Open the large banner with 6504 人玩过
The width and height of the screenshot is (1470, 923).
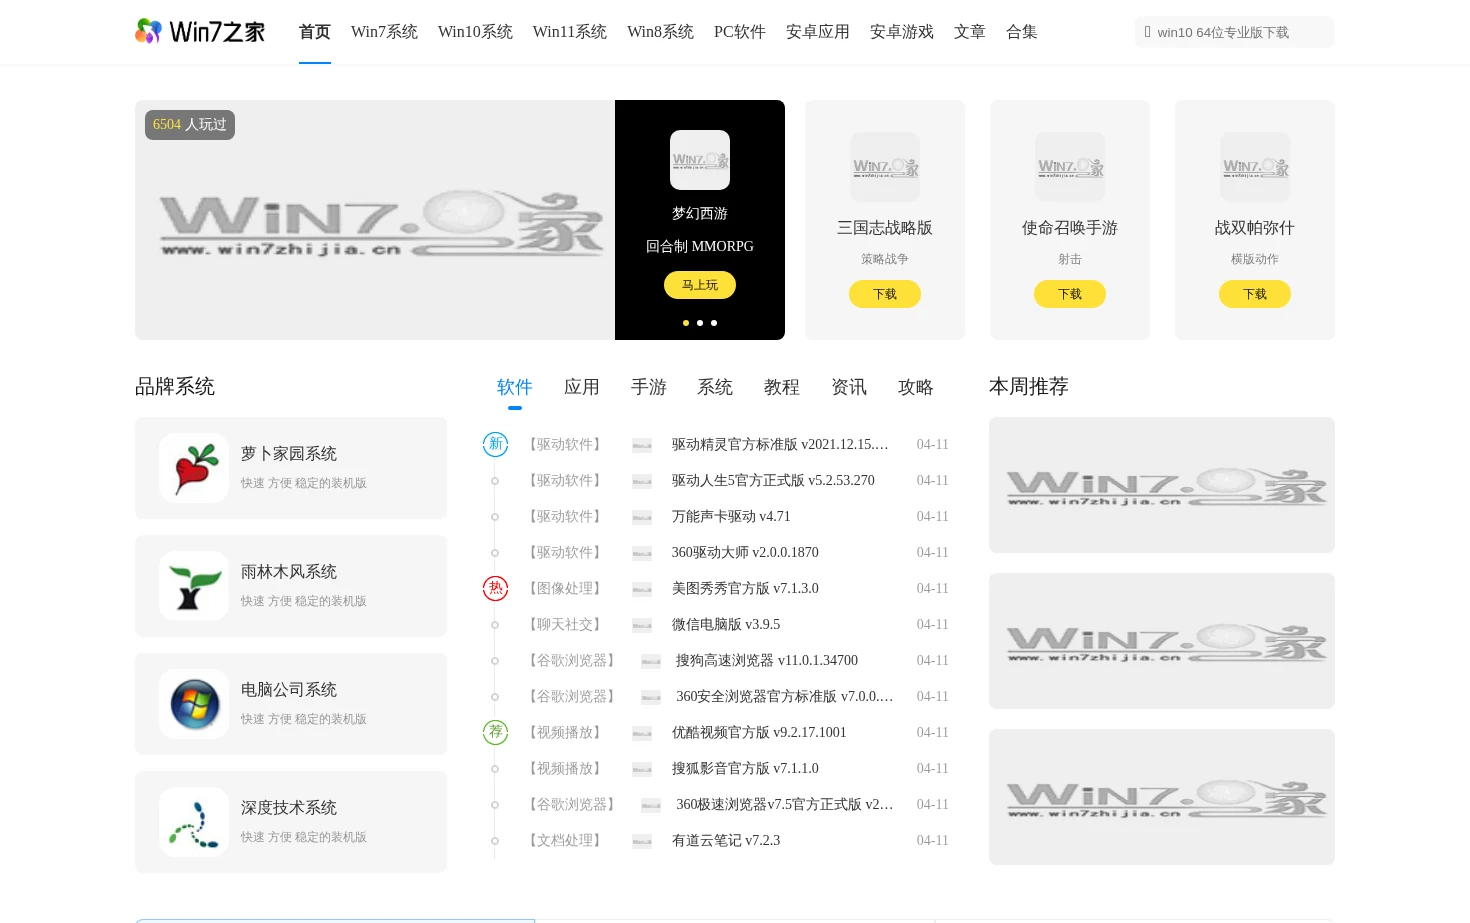[x=375, y=220]
